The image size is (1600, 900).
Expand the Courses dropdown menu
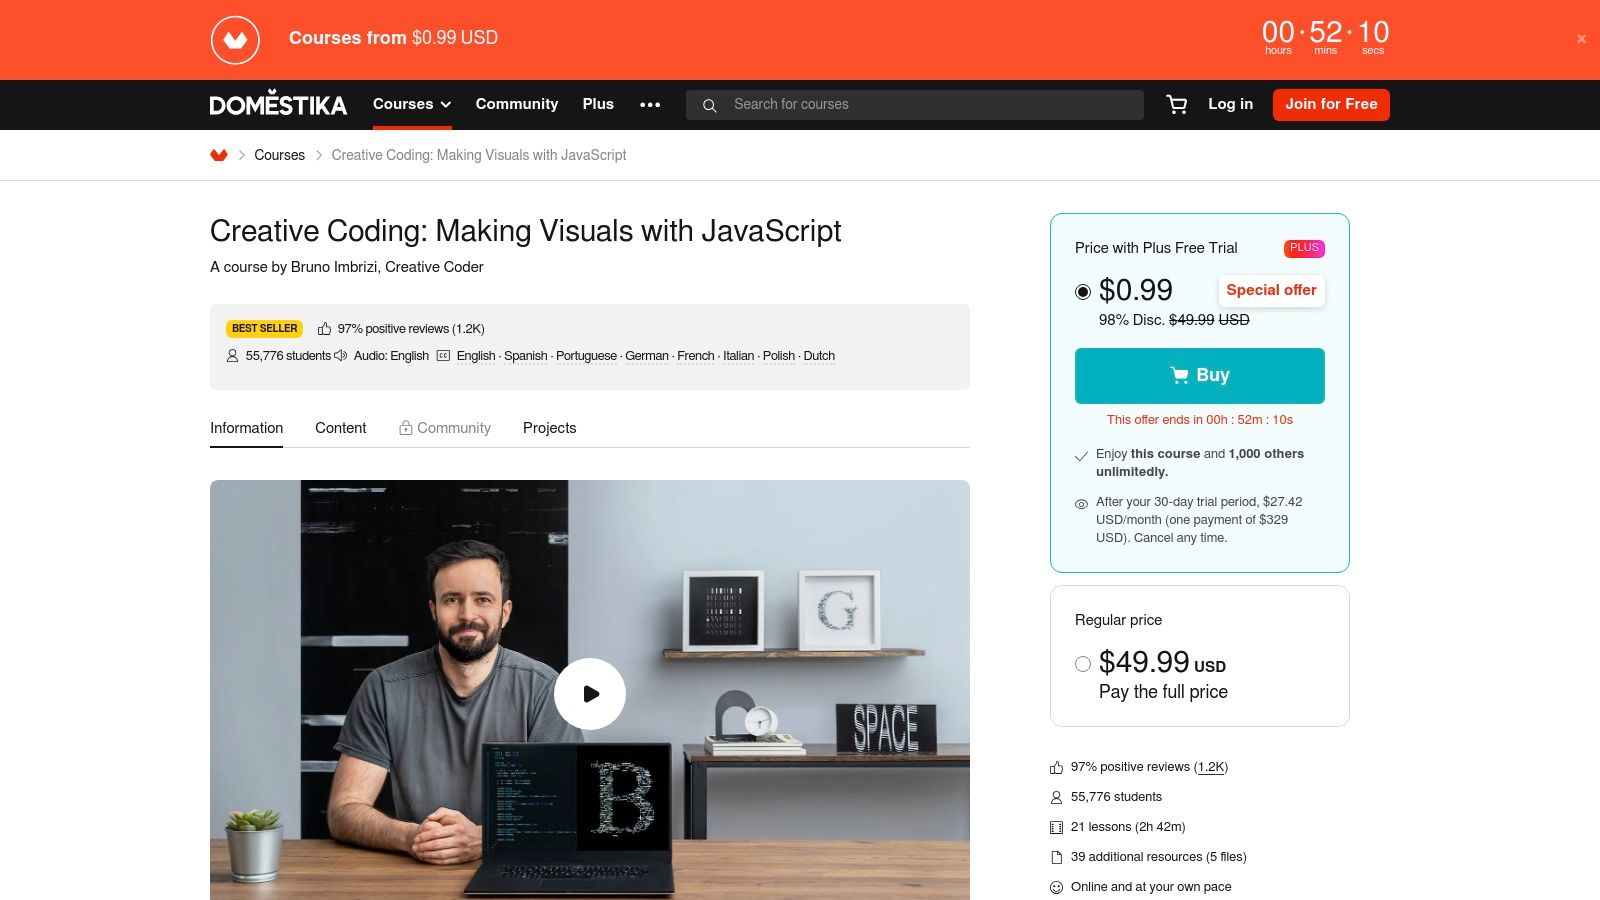click(x=412, y=104)
